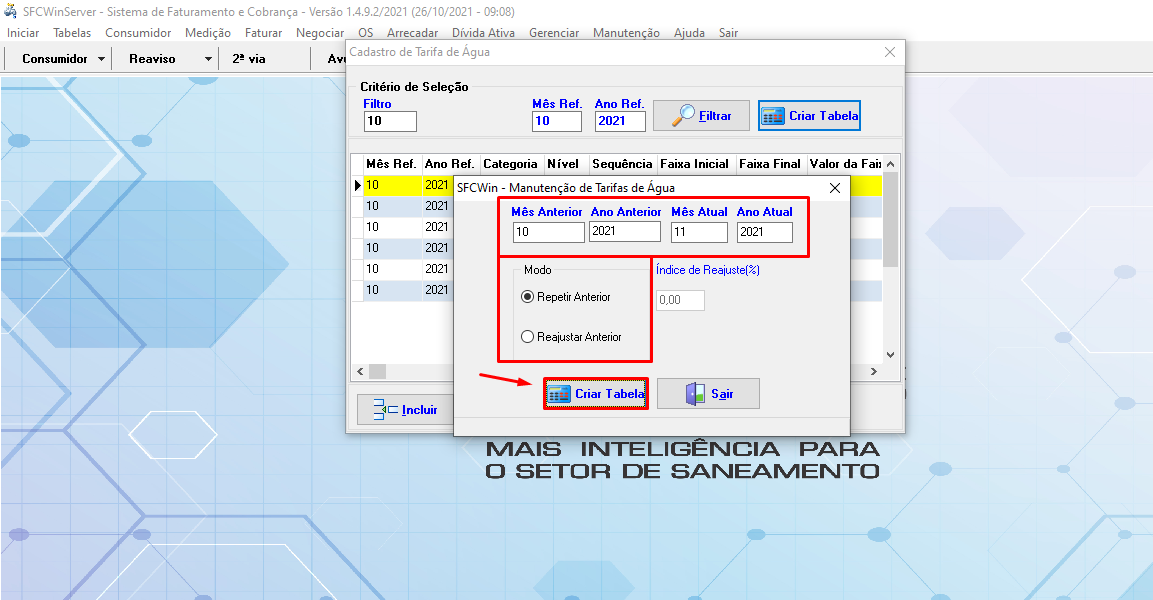
Task: Click Criar Tabela button beside Filtrar
Action: point(809,116)
